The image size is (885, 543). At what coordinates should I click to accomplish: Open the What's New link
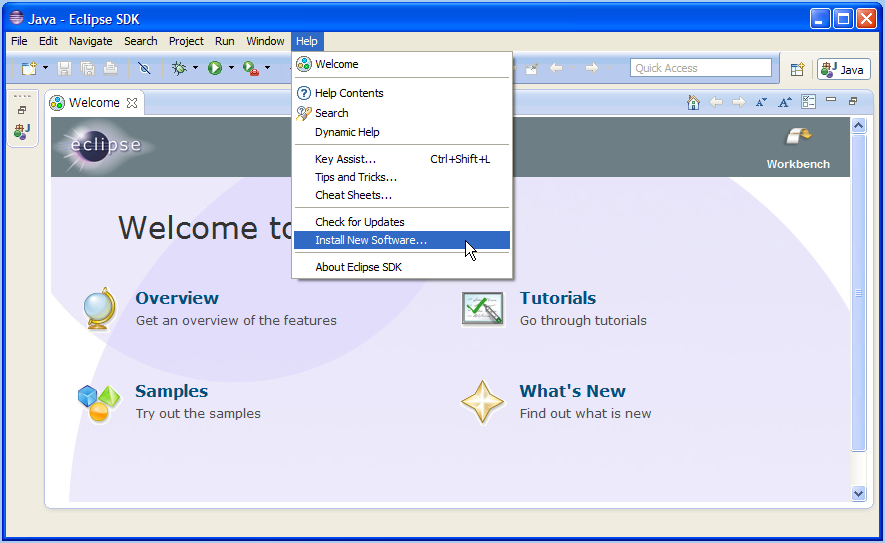572,391
